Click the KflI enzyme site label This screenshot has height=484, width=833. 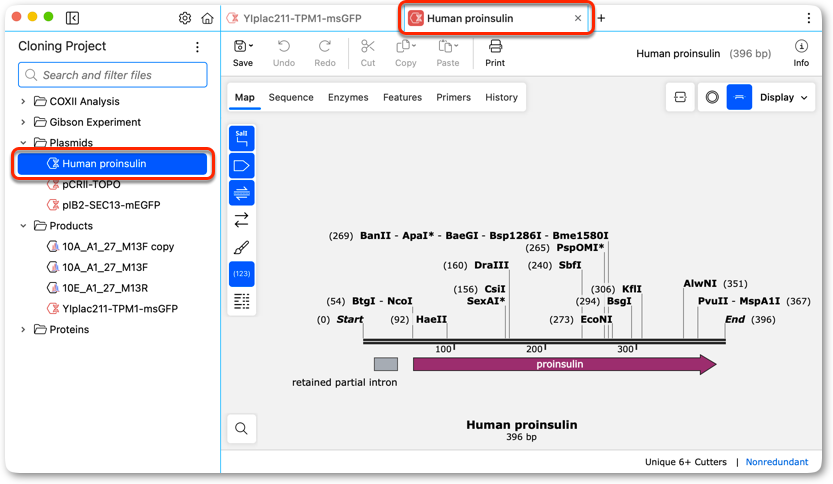pyautogui.click(x=632, y=288)
